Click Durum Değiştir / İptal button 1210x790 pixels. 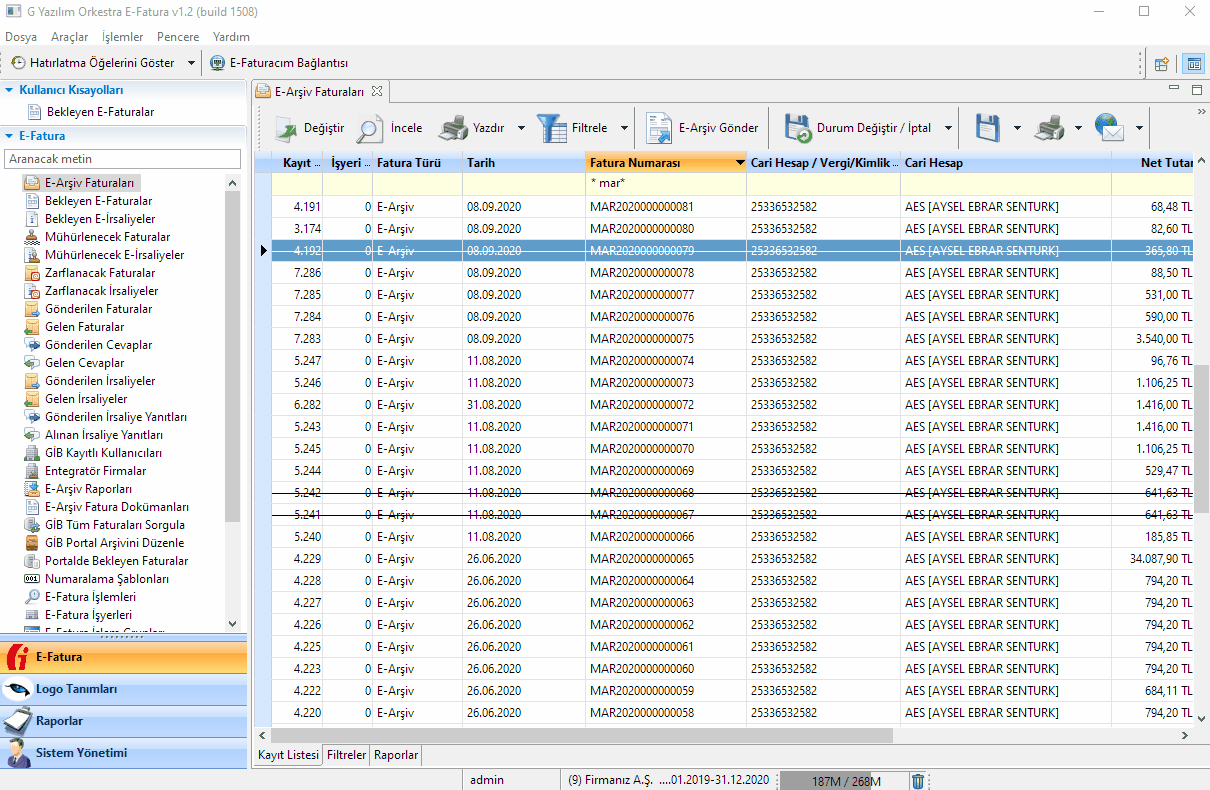coord(858,129)
